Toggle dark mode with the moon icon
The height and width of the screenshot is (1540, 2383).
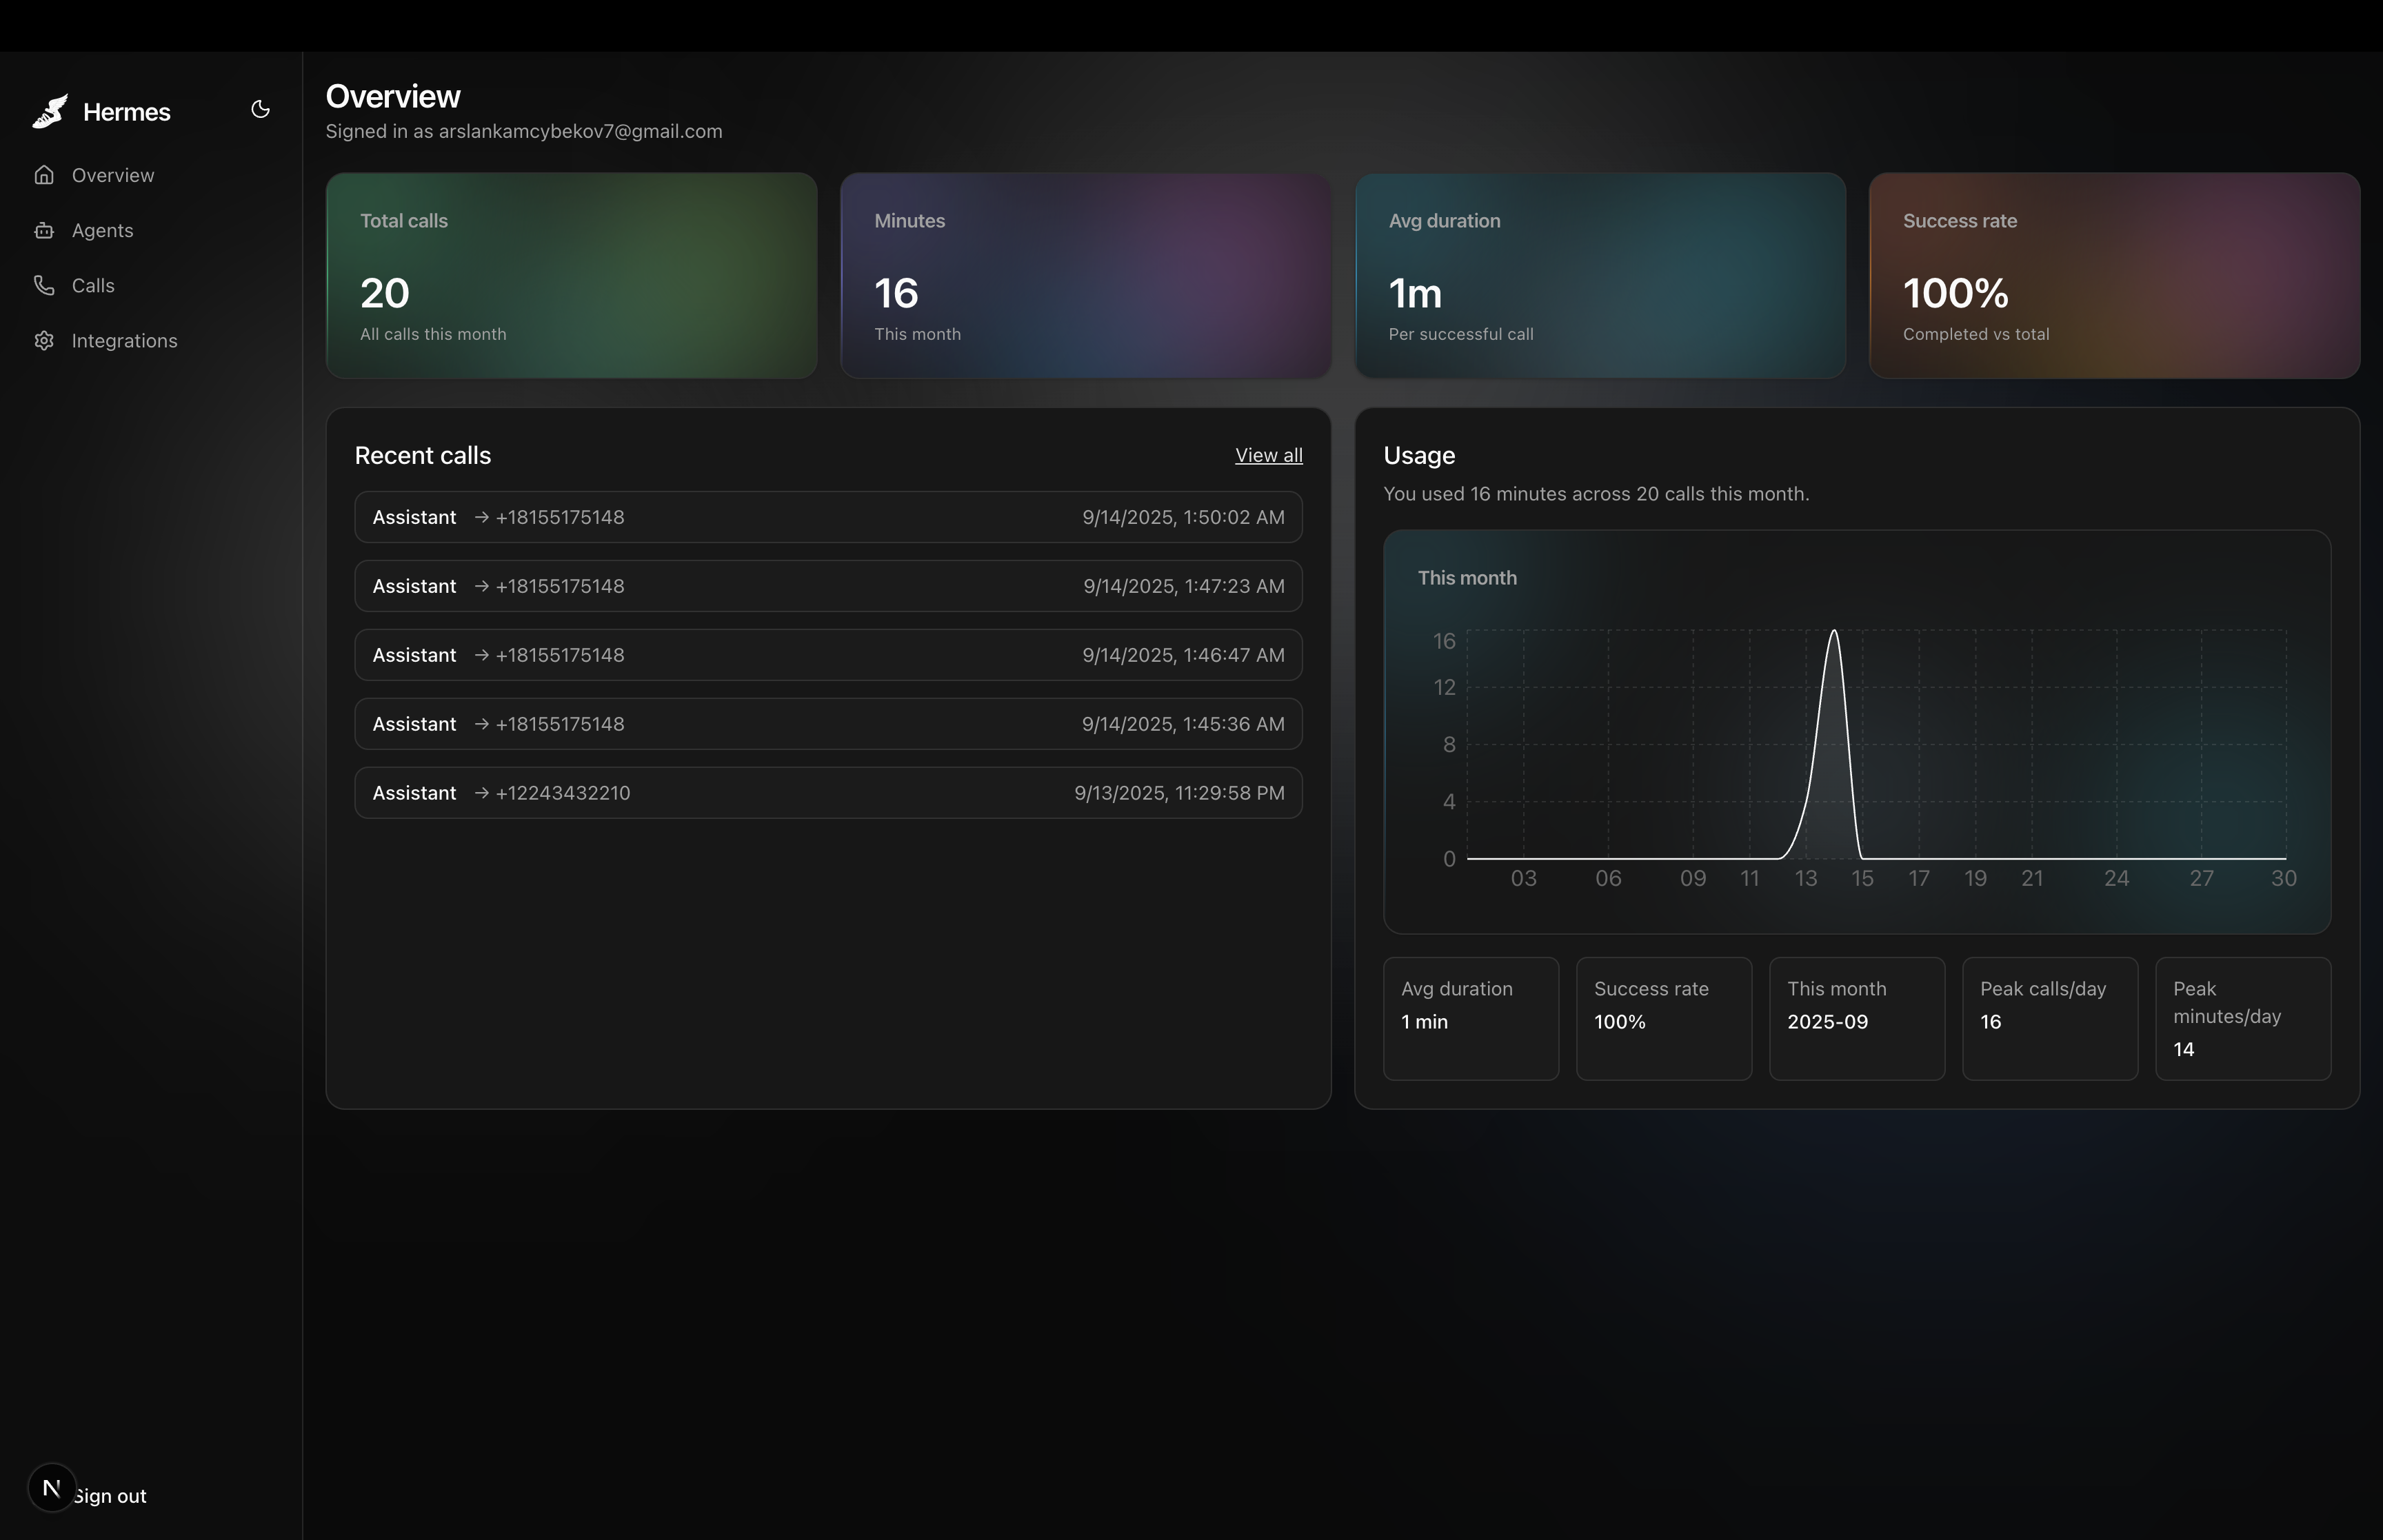coord(260,110)
